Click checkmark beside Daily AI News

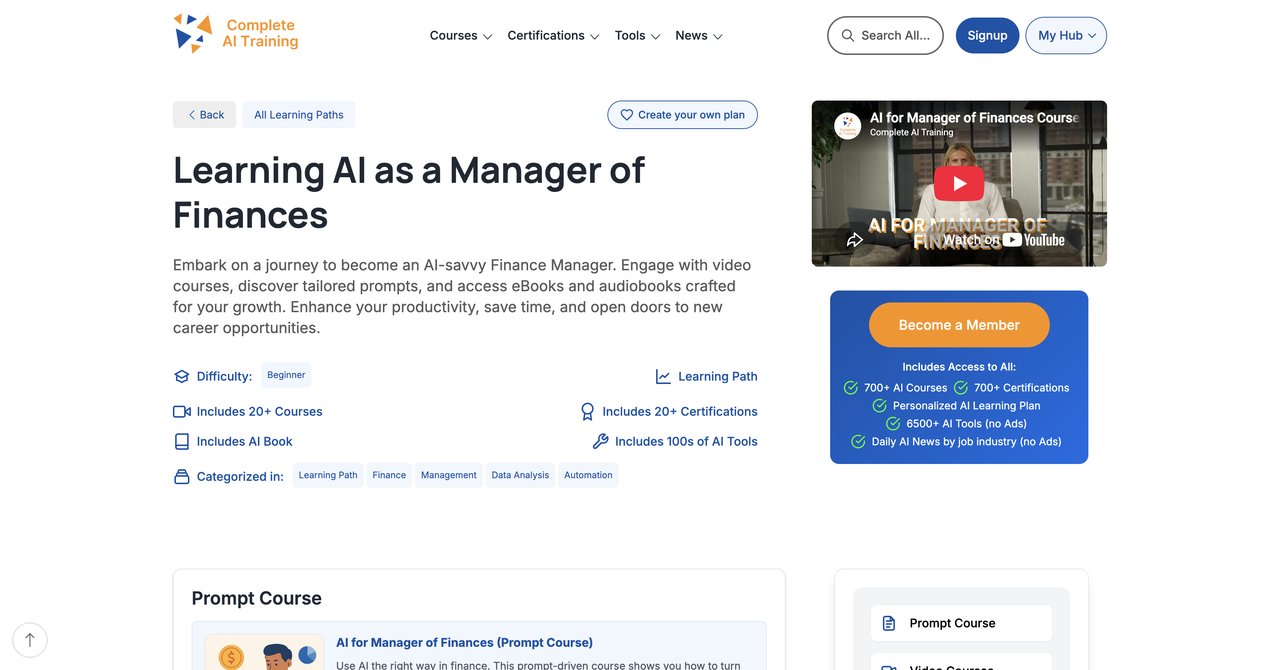pyautogui.click(x=858, y=442)
